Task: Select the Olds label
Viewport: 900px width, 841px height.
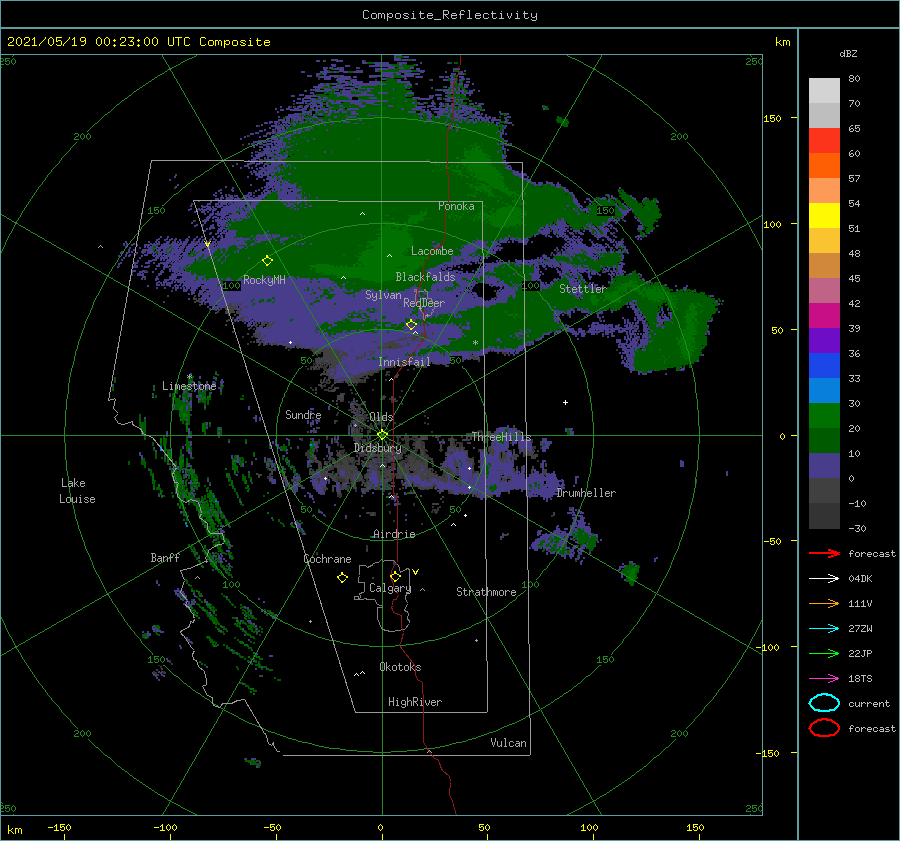Action: click(381, 417)
